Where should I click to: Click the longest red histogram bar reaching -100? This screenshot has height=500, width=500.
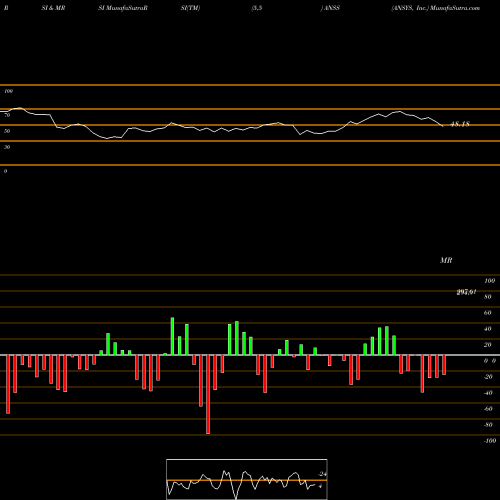208,394
